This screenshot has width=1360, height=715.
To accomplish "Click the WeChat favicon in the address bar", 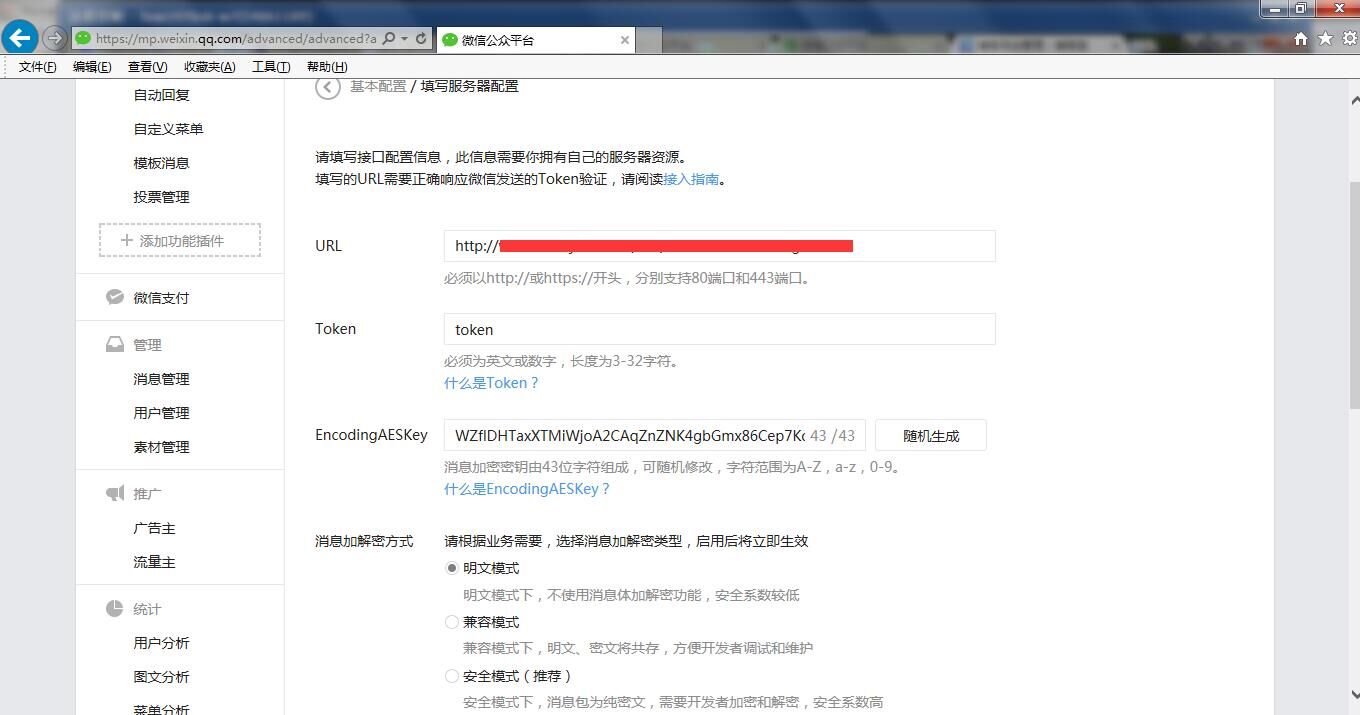I will click(x=83, y=39).
